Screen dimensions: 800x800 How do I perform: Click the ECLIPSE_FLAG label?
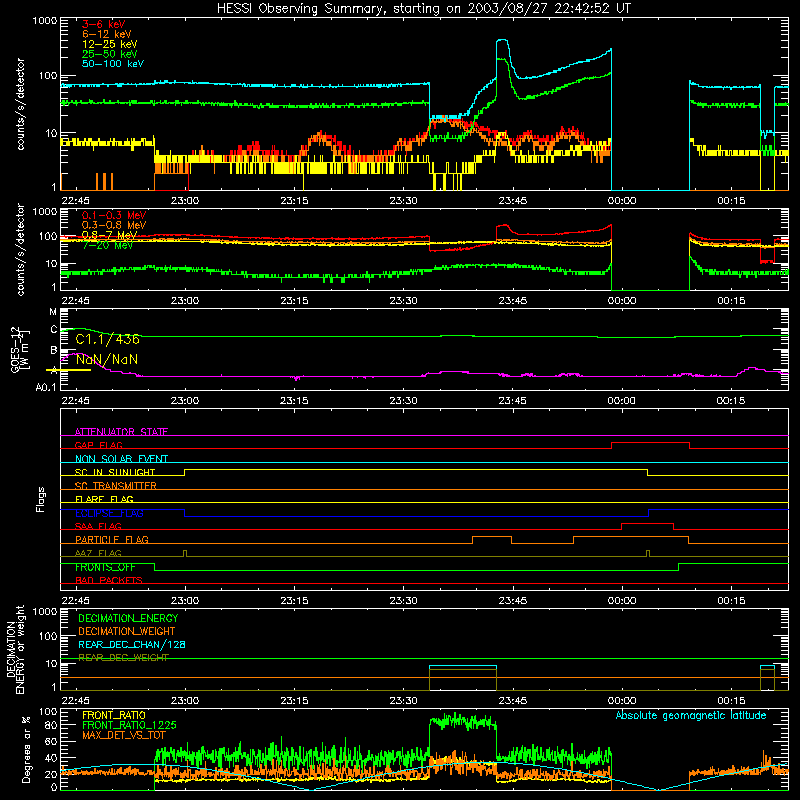click(109, 513)
